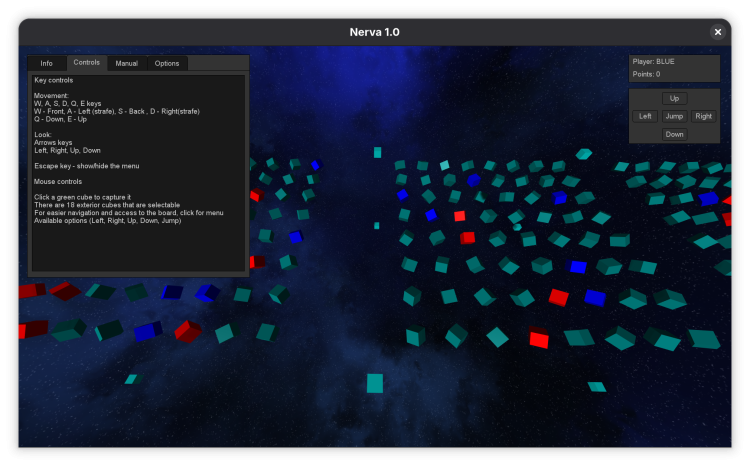
Task: Click the Player: BLUE label
Action: tap(654, 62)
